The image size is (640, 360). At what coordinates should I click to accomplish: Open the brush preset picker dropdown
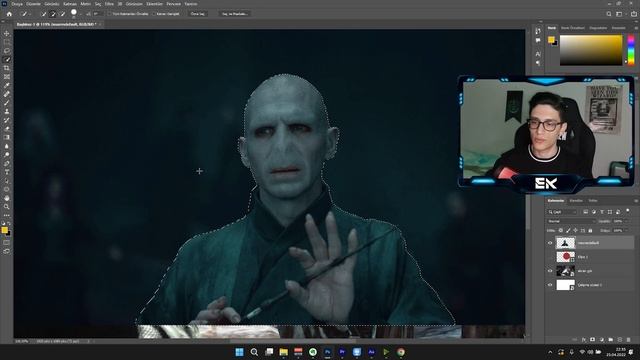pyautogui.click(x=81, y=14)
